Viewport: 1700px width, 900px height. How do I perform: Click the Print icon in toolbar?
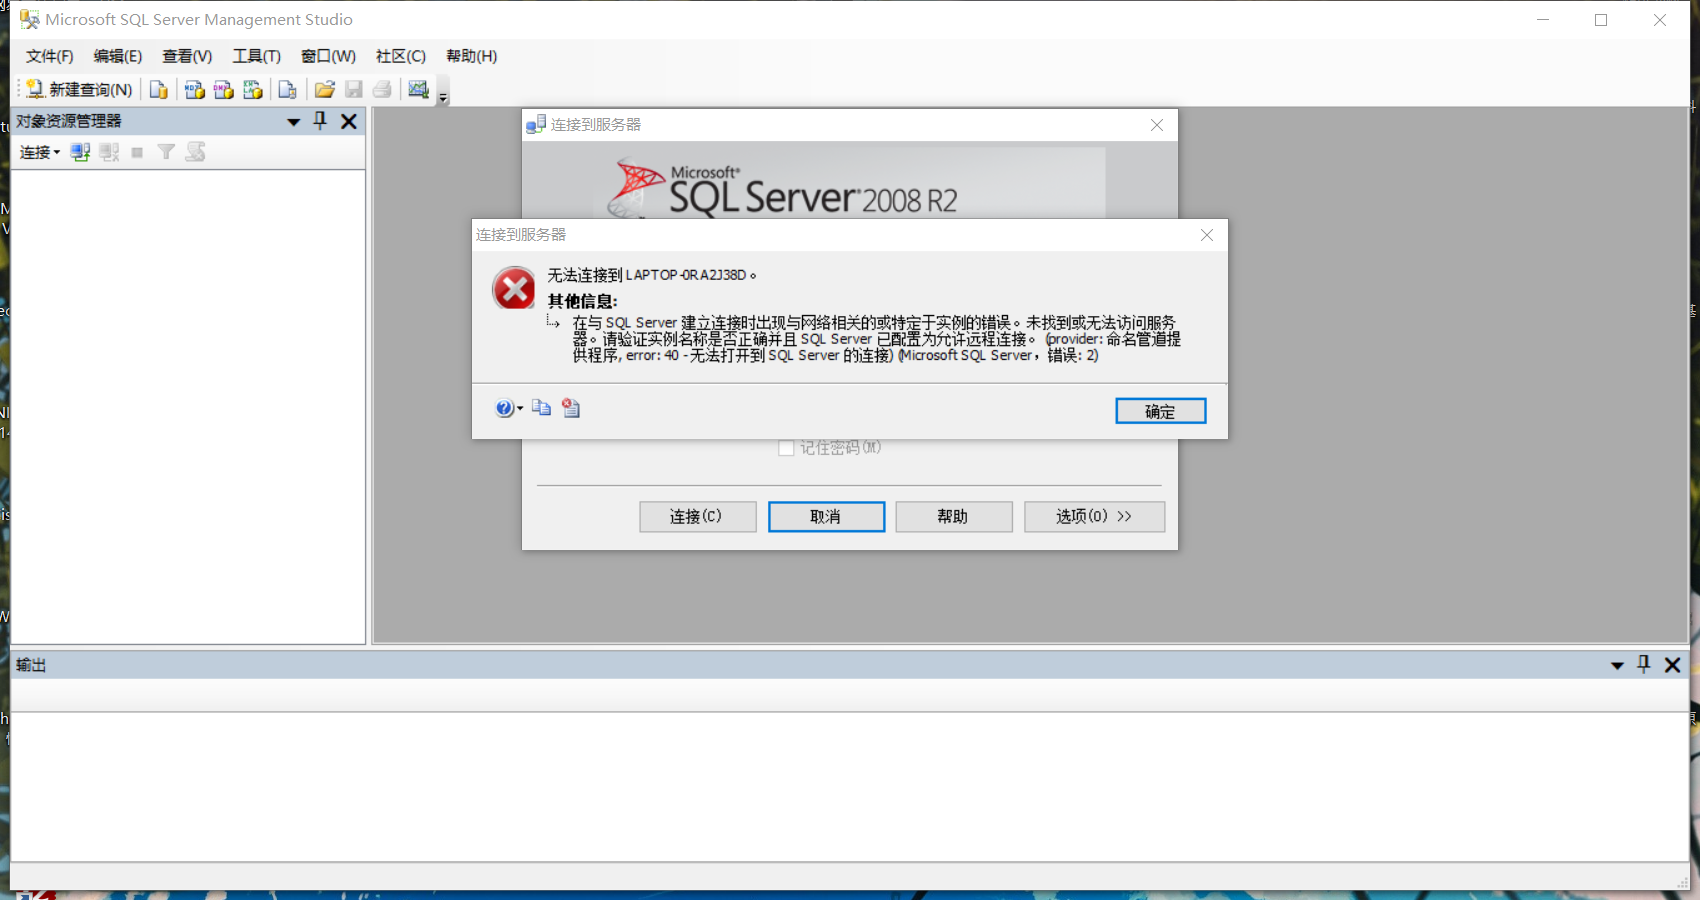pyautogui.click(x=382, y=89)
